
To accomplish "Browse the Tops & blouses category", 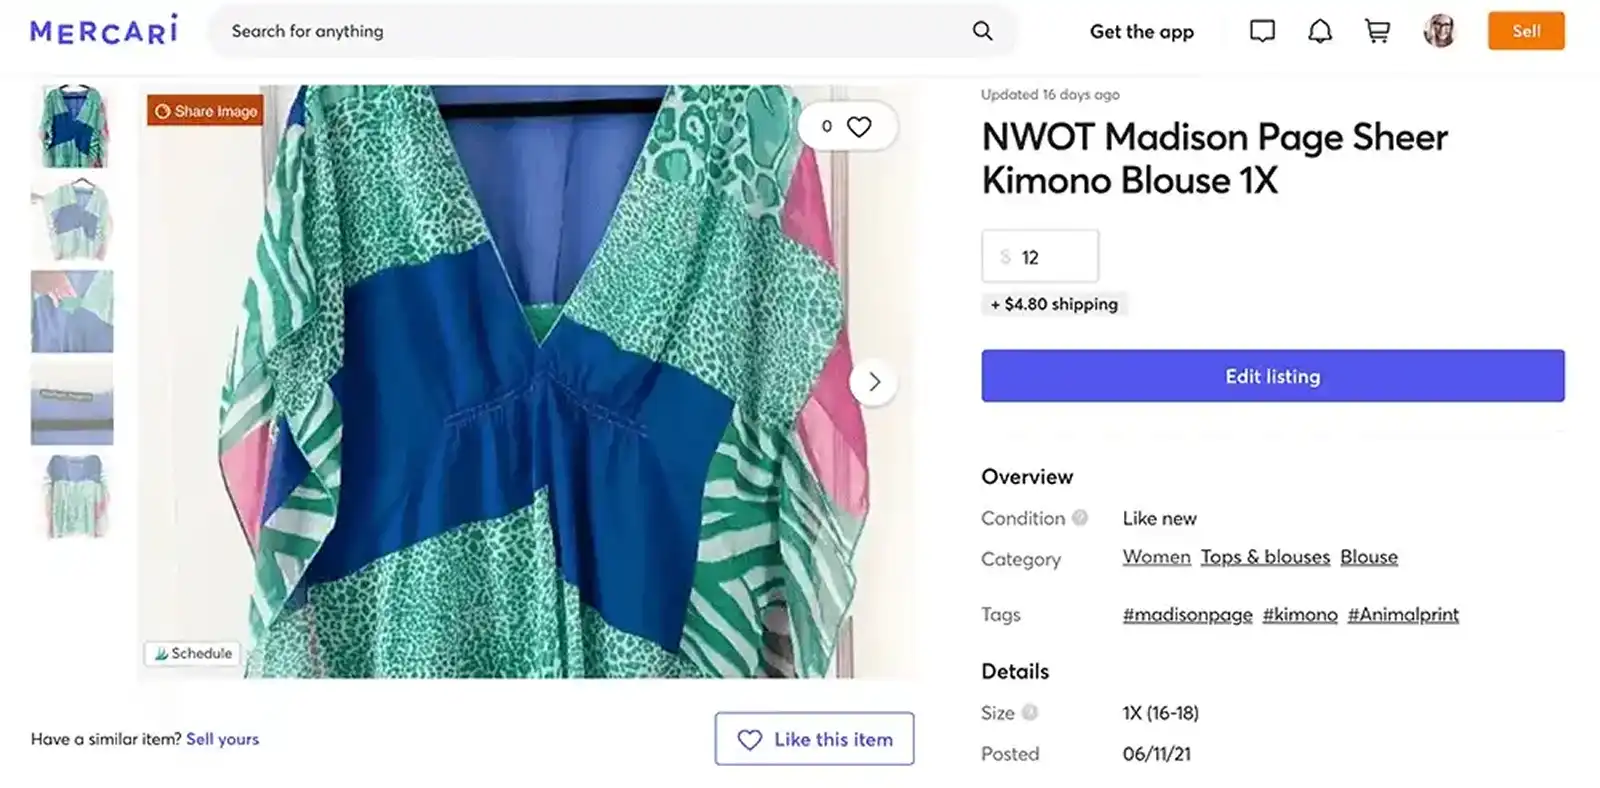I will (1264, 557).
